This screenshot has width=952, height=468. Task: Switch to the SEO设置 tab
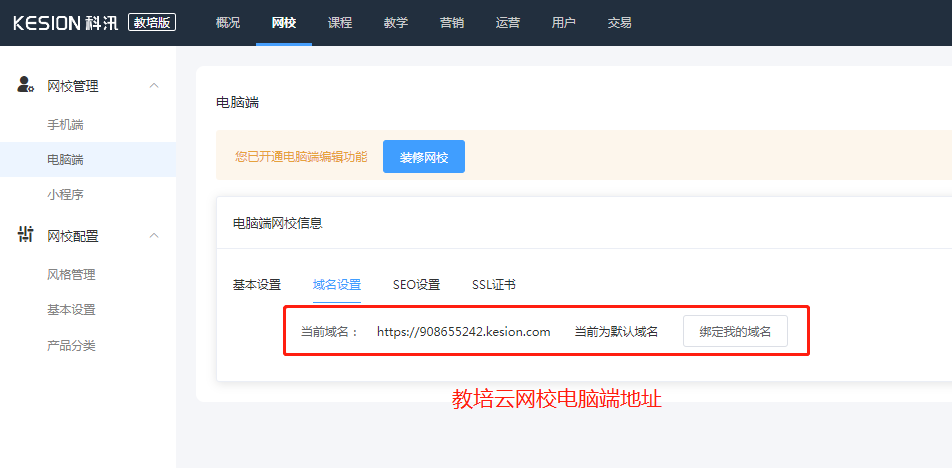416,285
